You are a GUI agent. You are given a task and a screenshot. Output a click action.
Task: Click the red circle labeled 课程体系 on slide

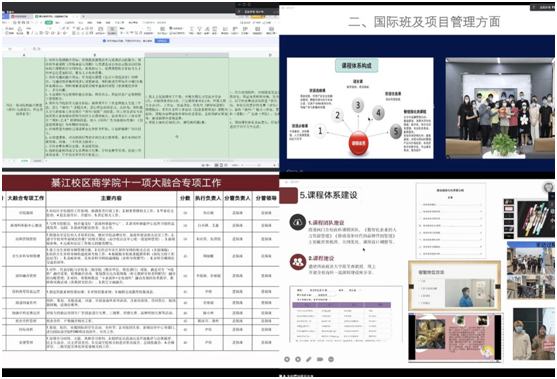(x=358, y=144)
